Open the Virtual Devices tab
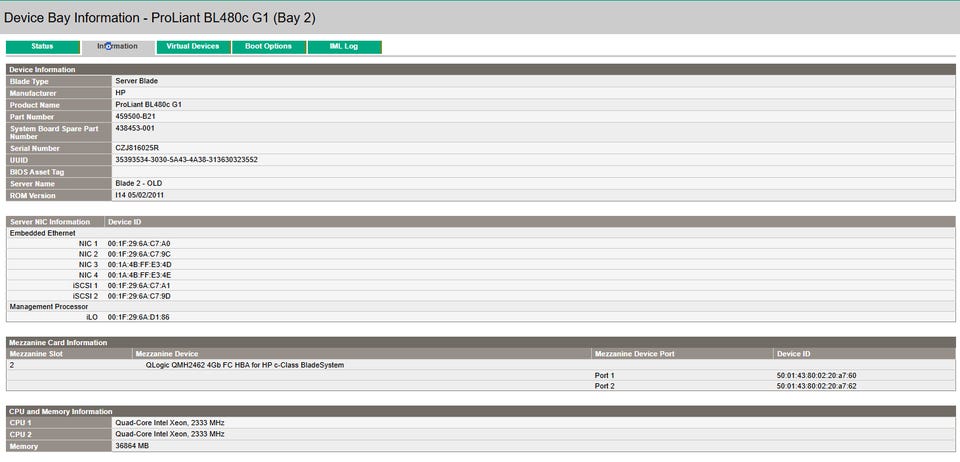The height and width of the screenshot is (462, 960). [x=193, y=47]
